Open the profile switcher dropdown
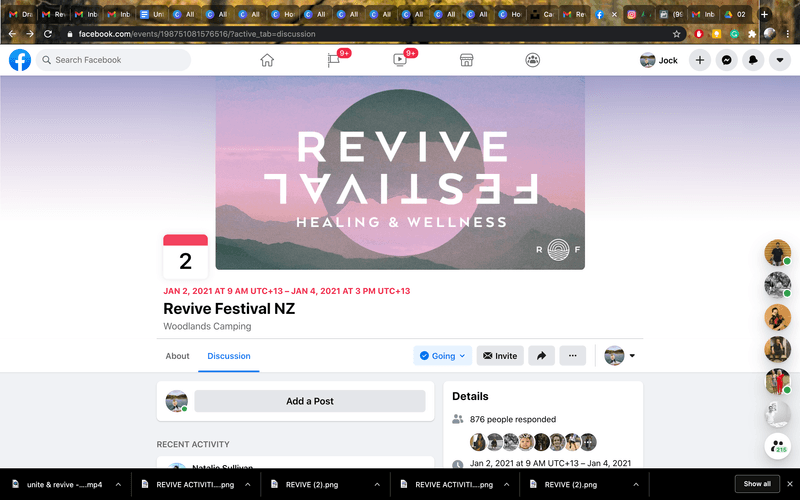This screenshot has width=800, height=500. click(619, 356)
